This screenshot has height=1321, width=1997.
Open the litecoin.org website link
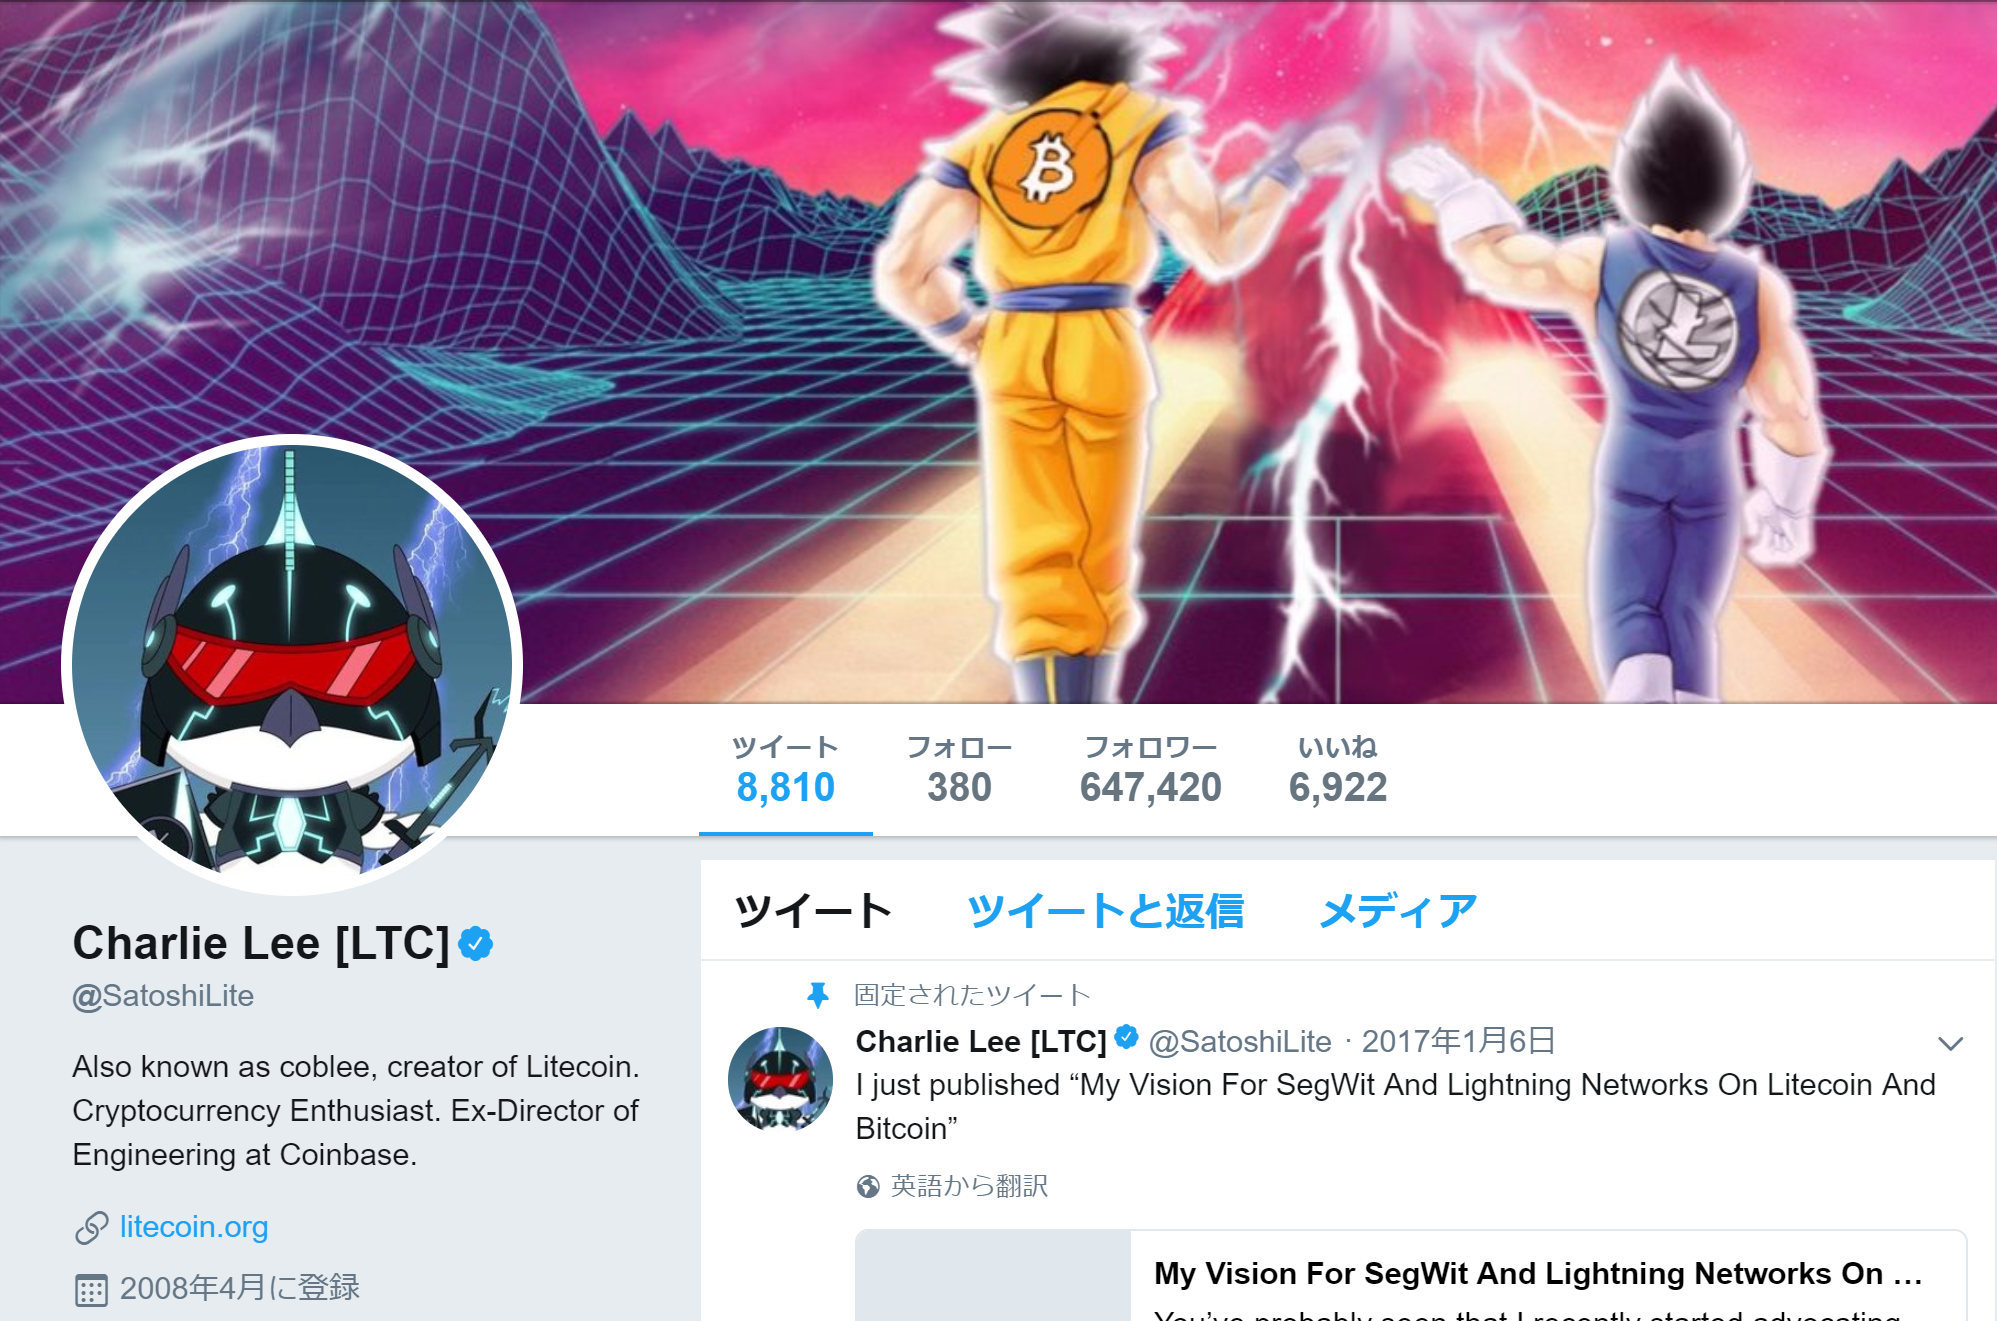click(x=194, y=1227)
